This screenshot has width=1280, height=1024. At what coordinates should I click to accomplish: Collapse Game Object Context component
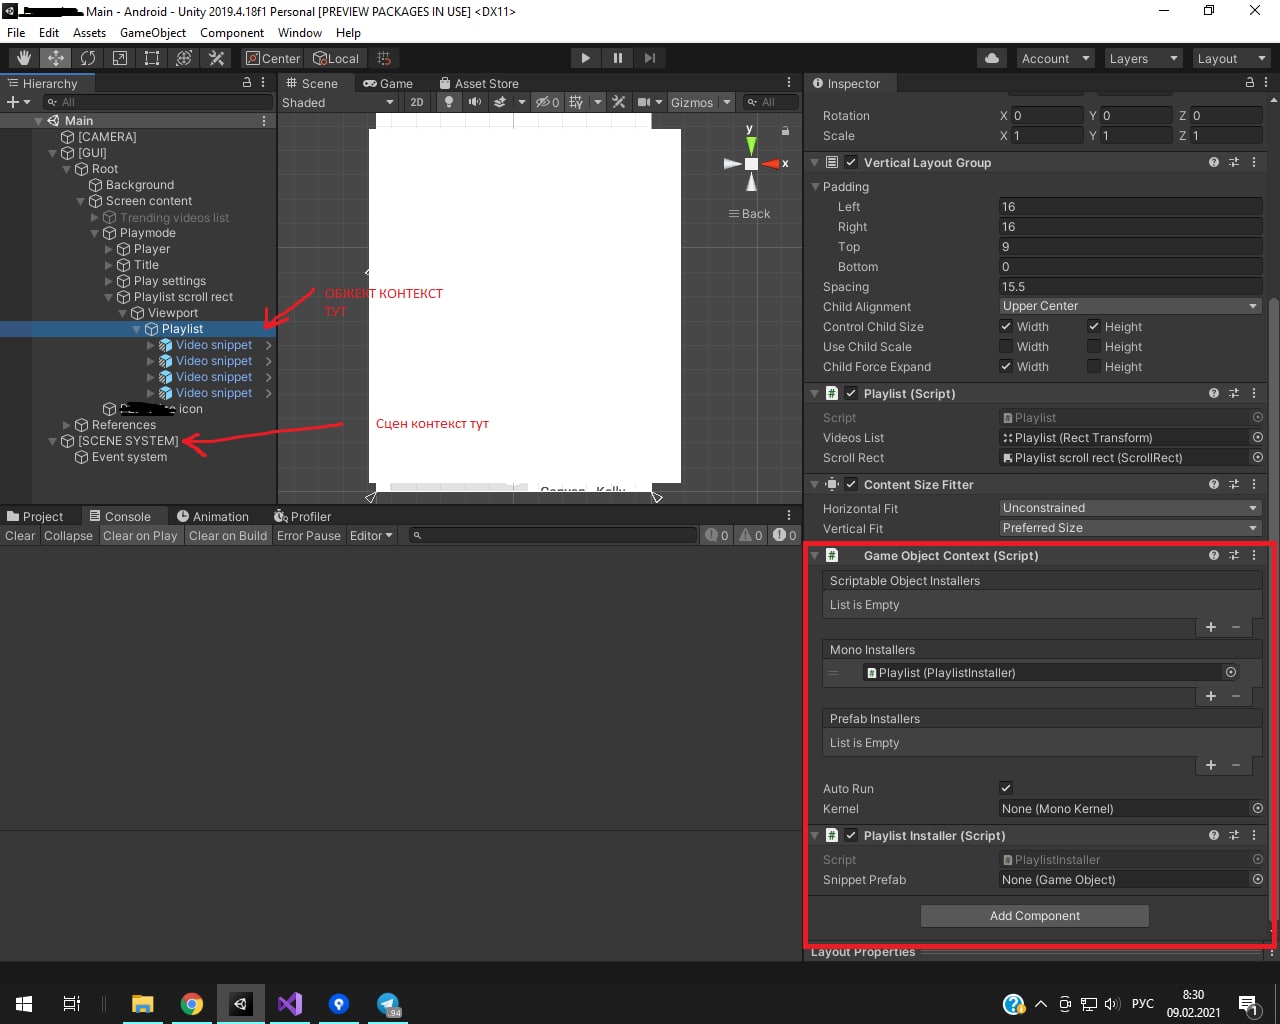pos(814,555)
